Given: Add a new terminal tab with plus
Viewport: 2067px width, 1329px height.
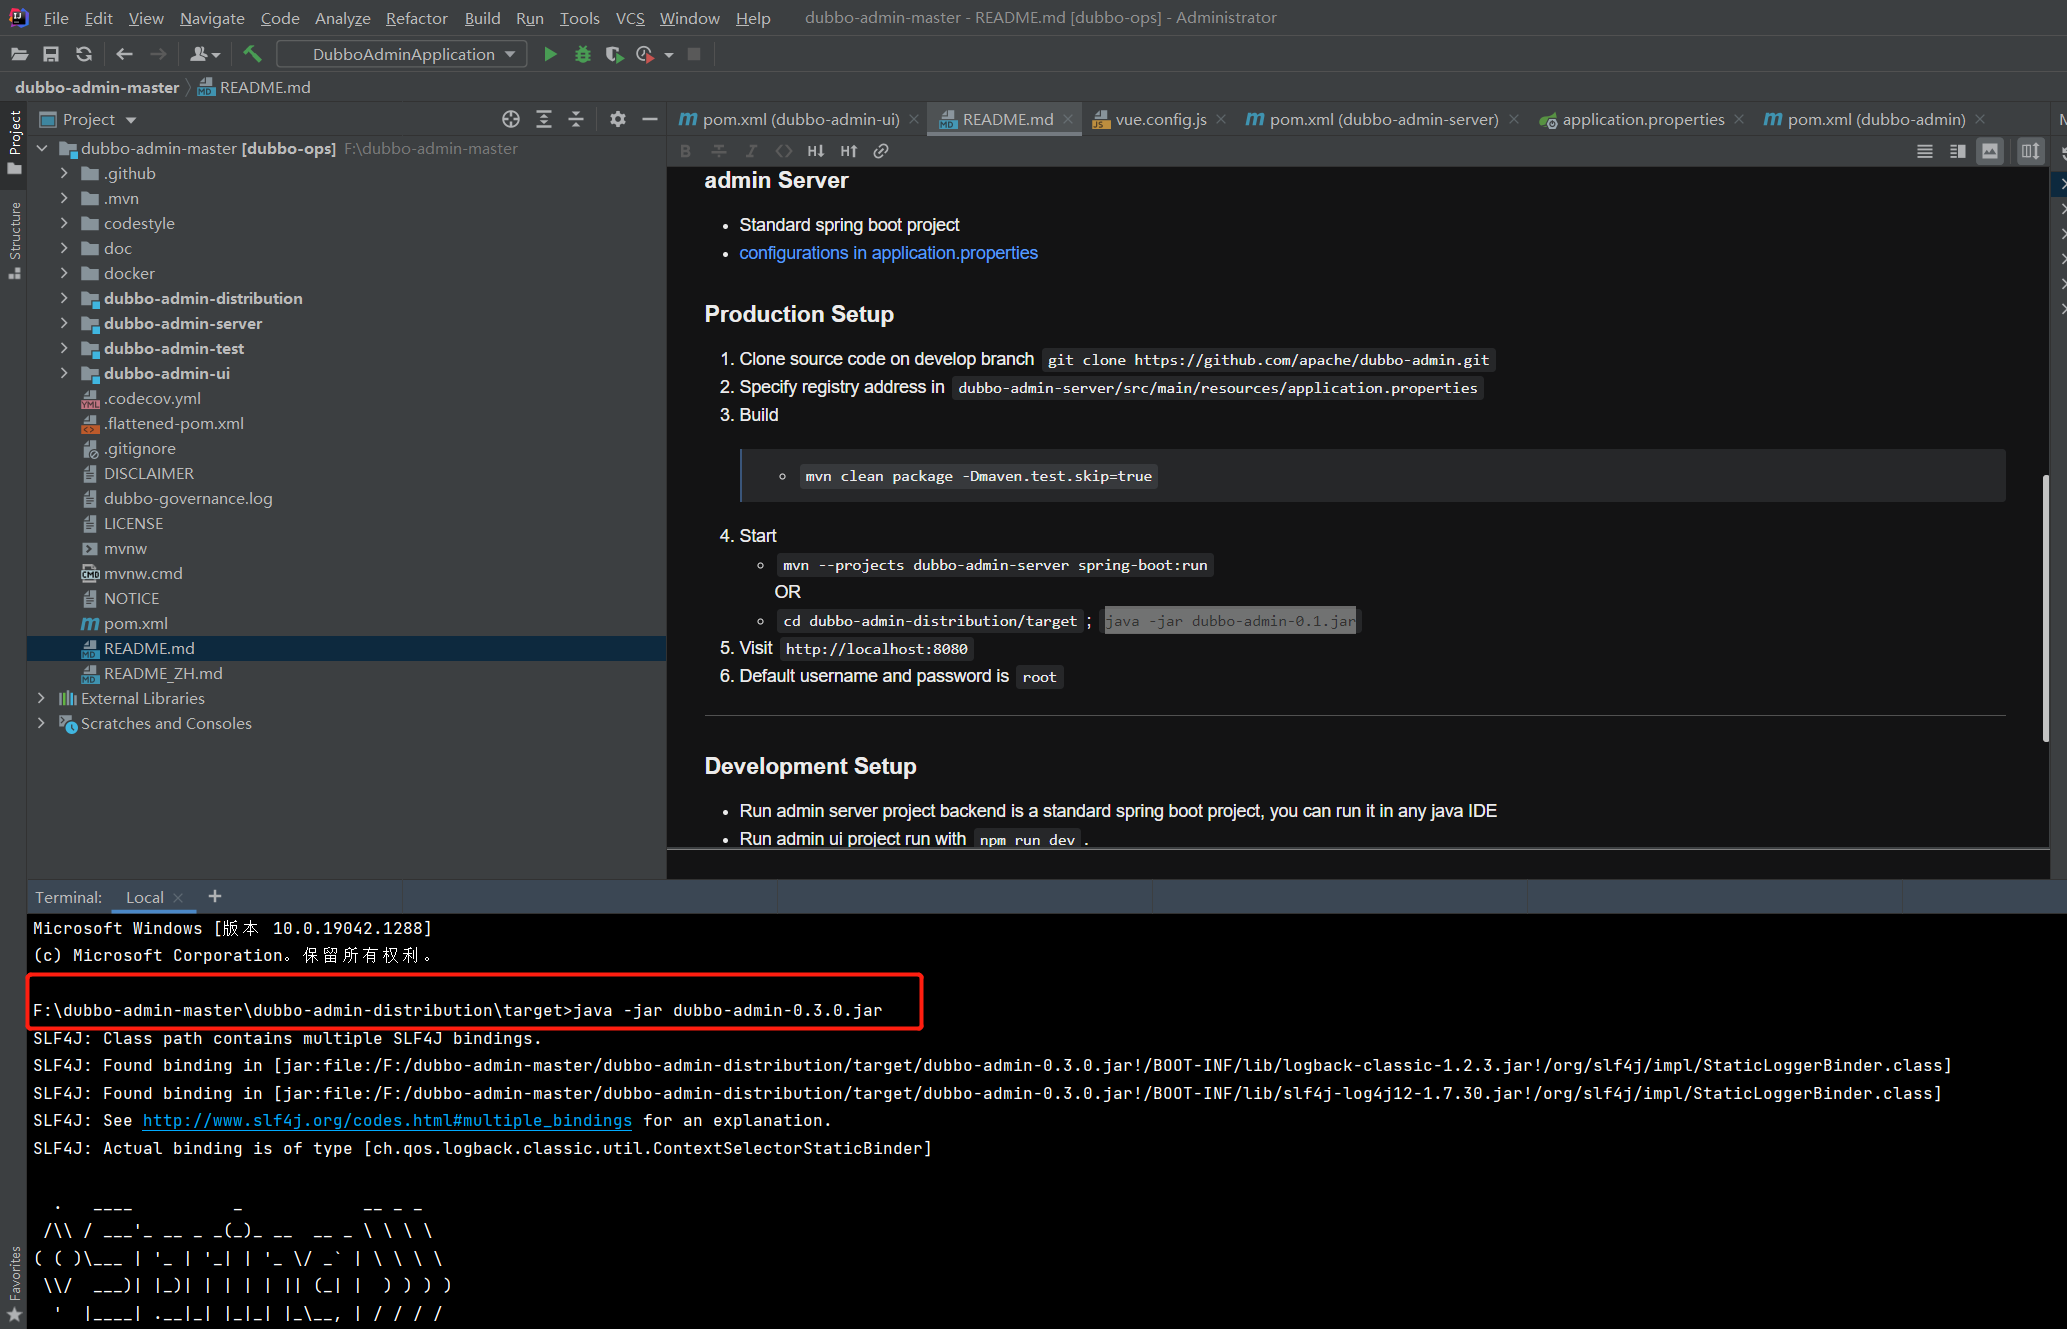Looking at the screenshot, I should [215, 896].
